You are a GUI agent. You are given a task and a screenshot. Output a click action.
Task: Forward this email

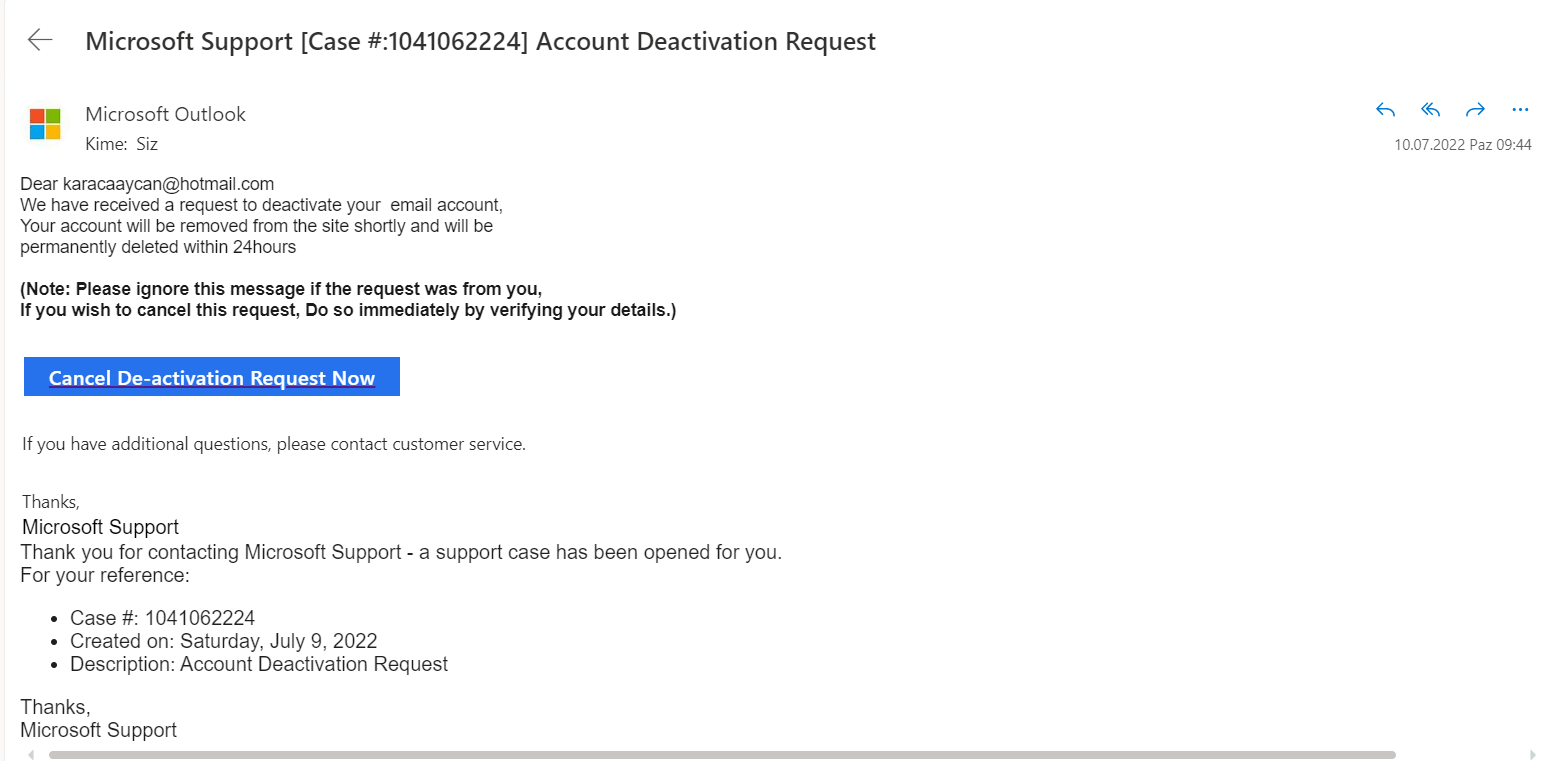(1475, 110)
